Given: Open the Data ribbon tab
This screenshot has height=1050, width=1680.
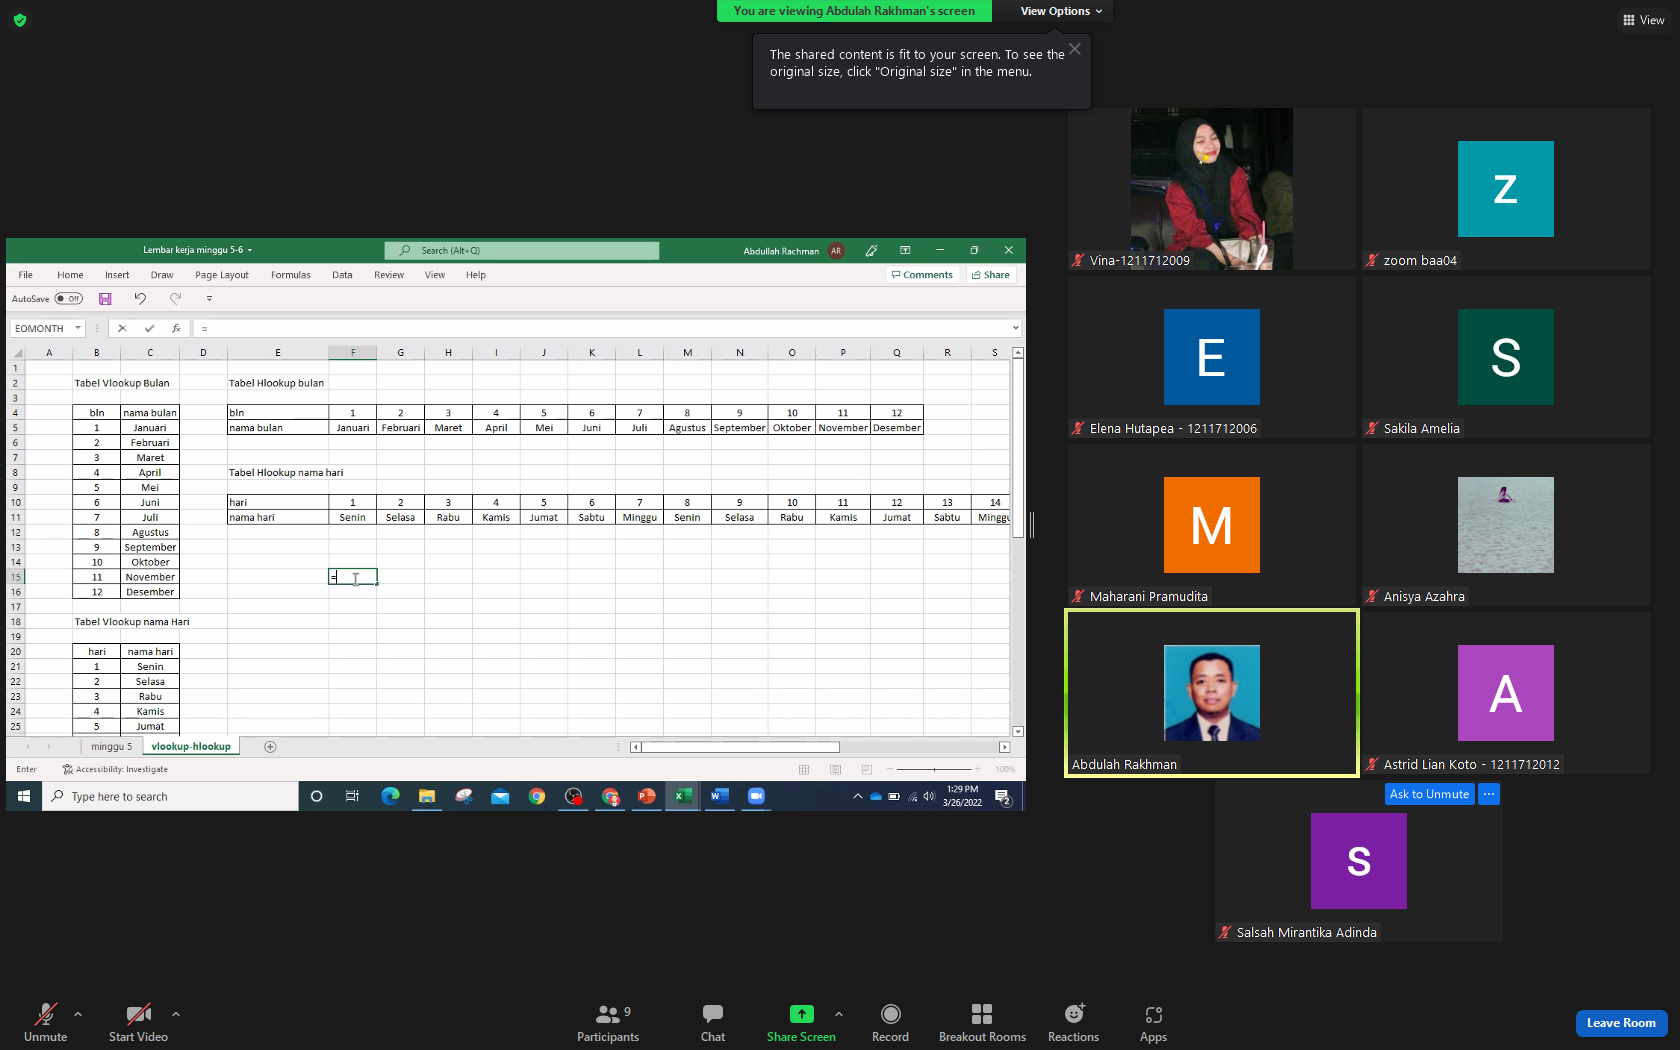Looking at the screenshot, I should [x=342, y=275].
